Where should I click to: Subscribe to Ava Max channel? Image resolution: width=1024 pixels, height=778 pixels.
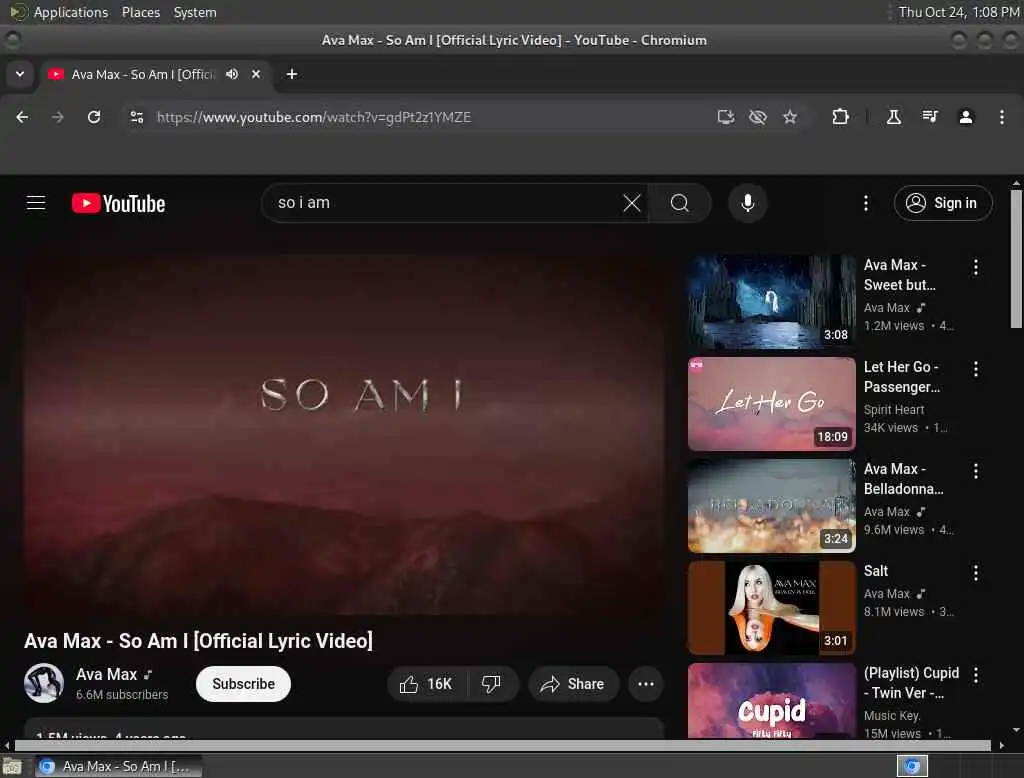pos(243,684)
